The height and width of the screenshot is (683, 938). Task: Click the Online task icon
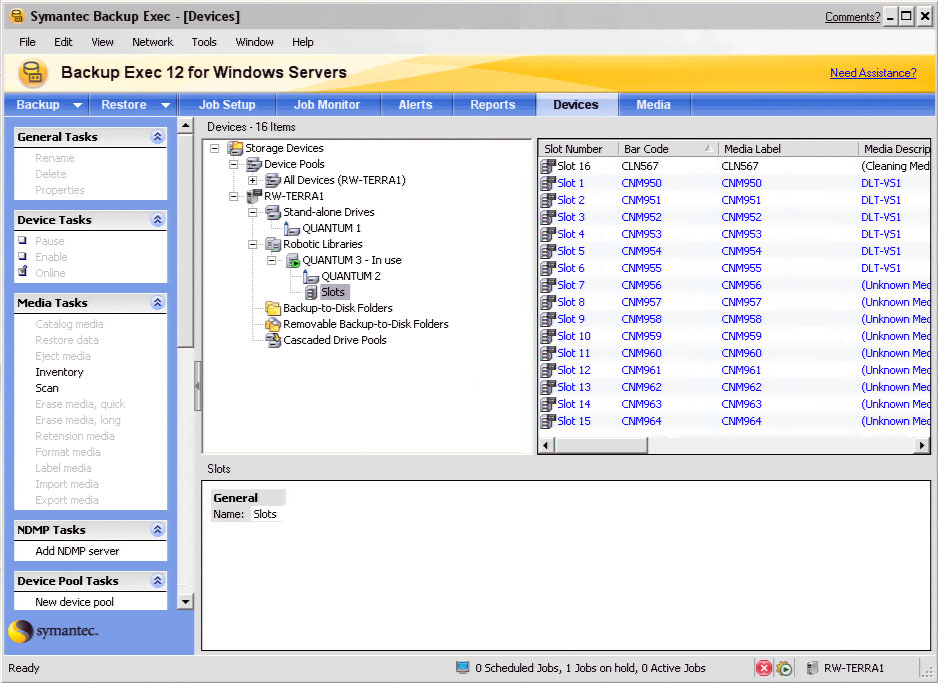click(x=23, y=272)
